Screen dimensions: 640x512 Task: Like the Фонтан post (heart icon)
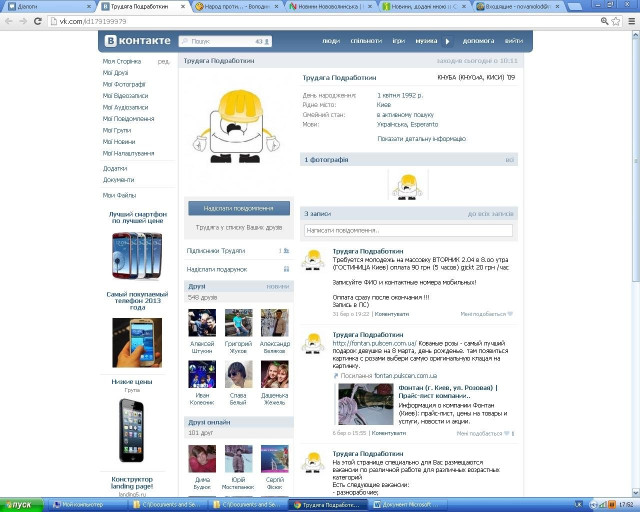click(509, 434)
